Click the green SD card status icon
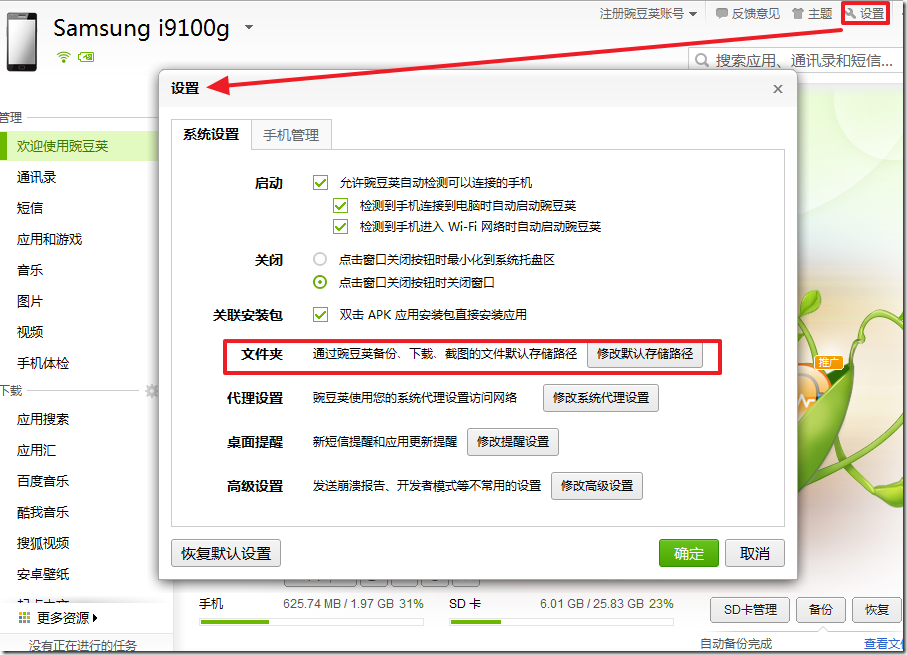907x655 pixels. pyautogui.click(x=86, y=57)
